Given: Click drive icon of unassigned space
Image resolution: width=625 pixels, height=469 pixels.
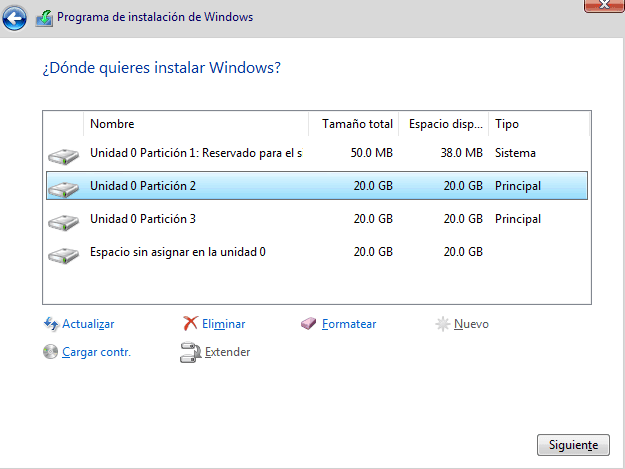Looking at the screenshot, I should [63, 254].
